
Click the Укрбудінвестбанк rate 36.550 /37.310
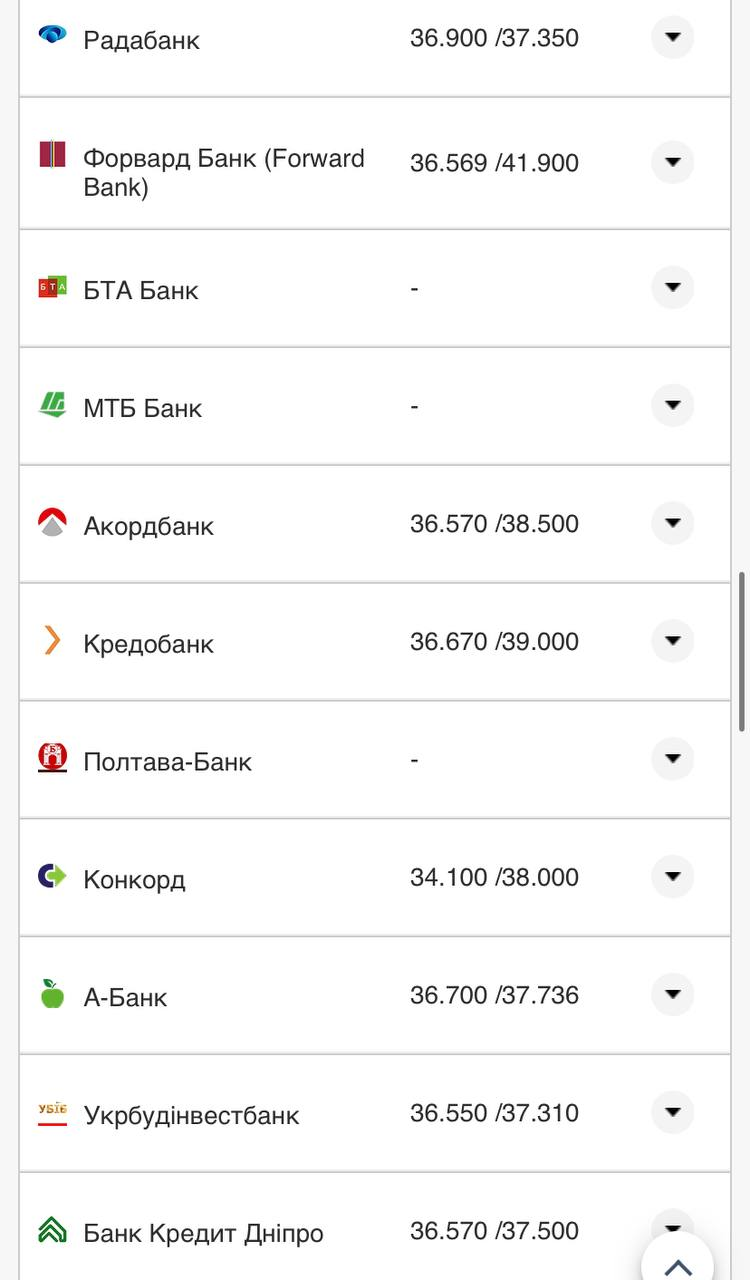[494, 1113]
